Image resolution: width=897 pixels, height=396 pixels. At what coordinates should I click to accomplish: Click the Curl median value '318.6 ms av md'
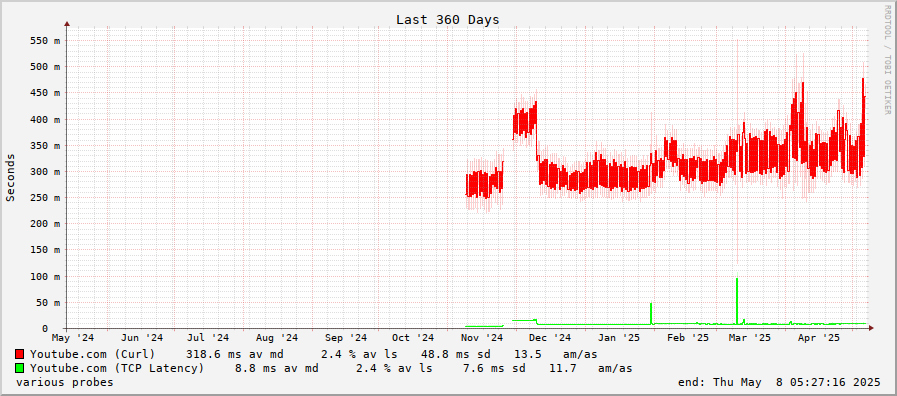tap(235, 354)
